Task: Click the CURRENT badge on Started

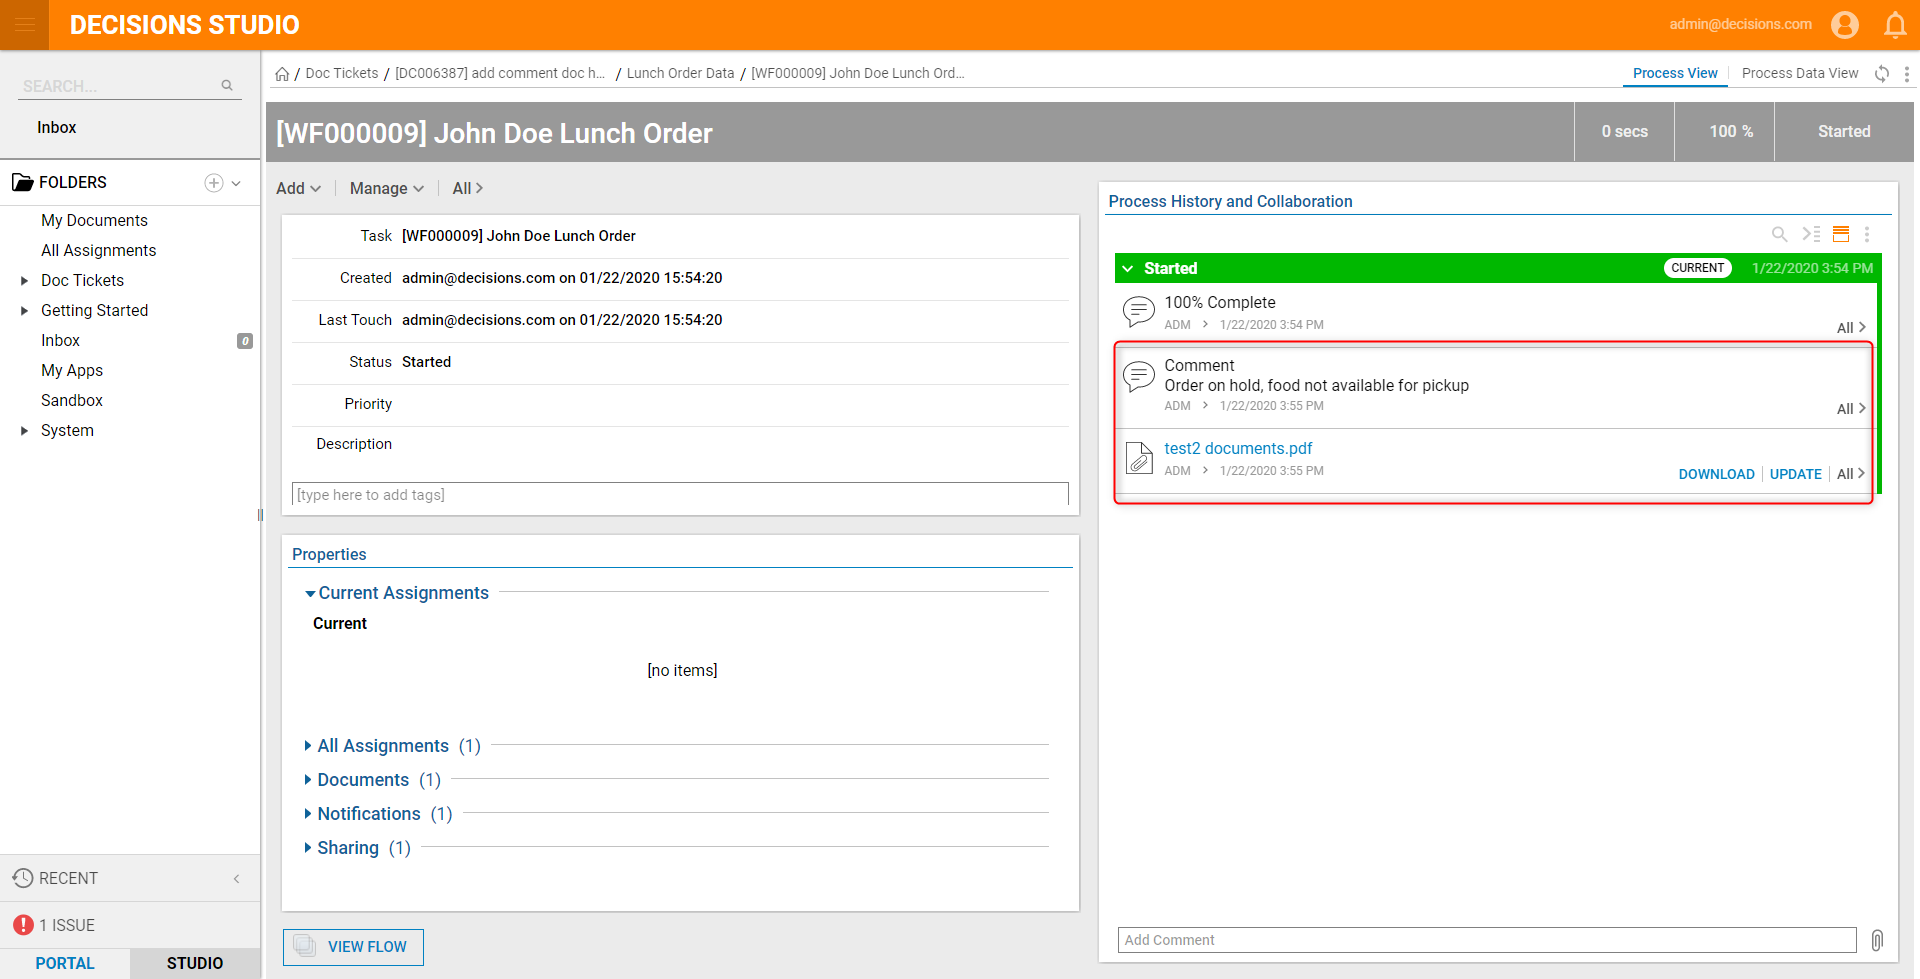Action: pos(1697,268)
